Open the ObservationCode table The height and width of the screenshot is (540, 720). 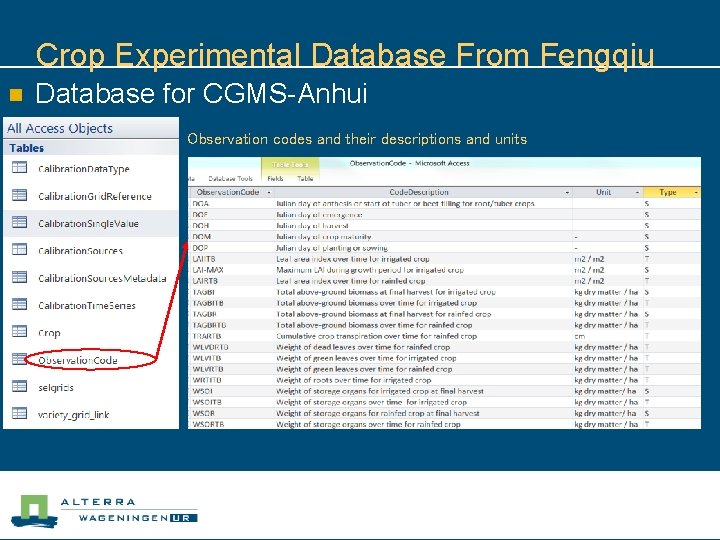point(78,360)
